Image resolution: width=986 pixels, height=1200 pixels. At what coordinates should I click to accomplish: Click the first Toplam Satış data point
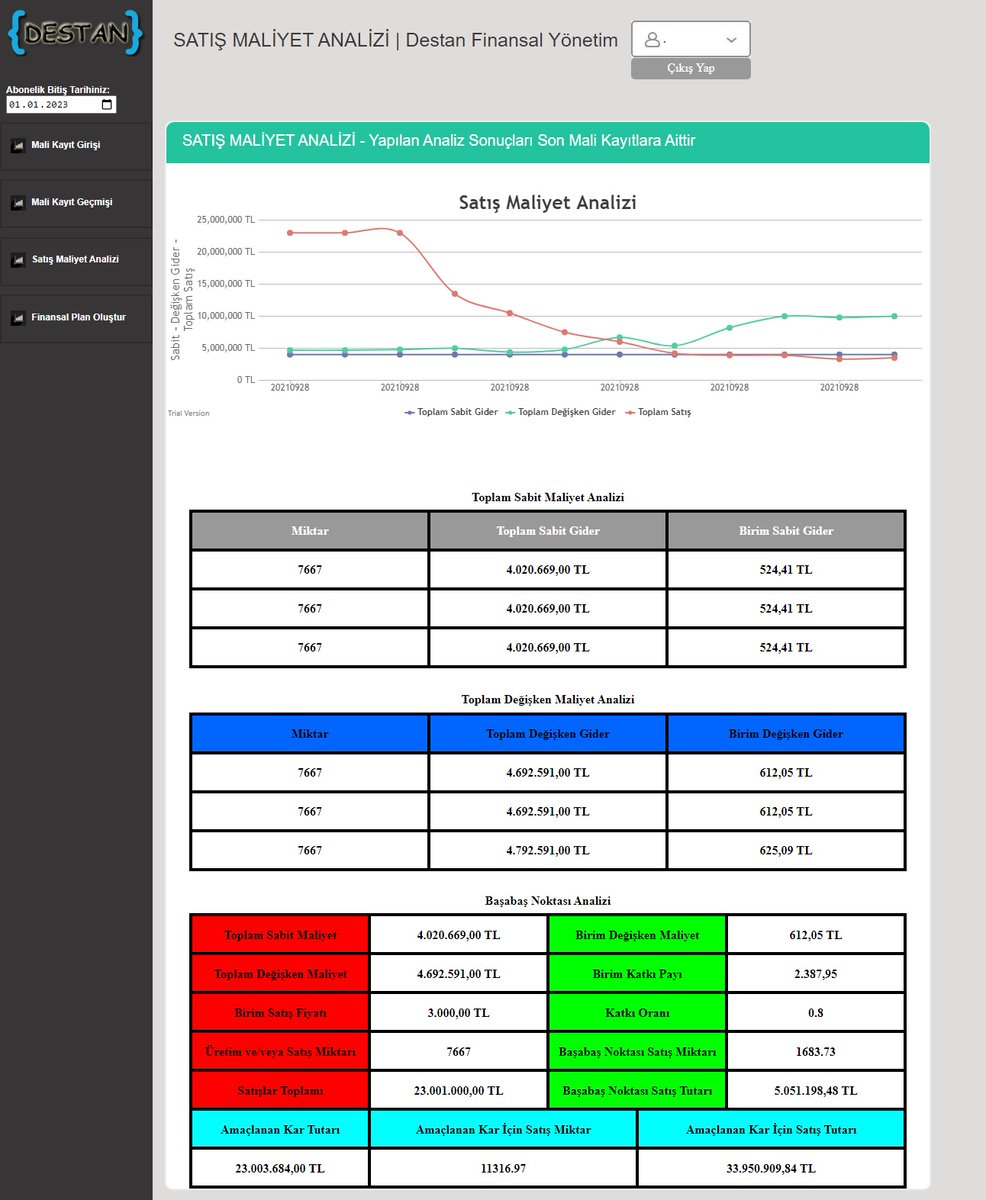click(290, 233)
